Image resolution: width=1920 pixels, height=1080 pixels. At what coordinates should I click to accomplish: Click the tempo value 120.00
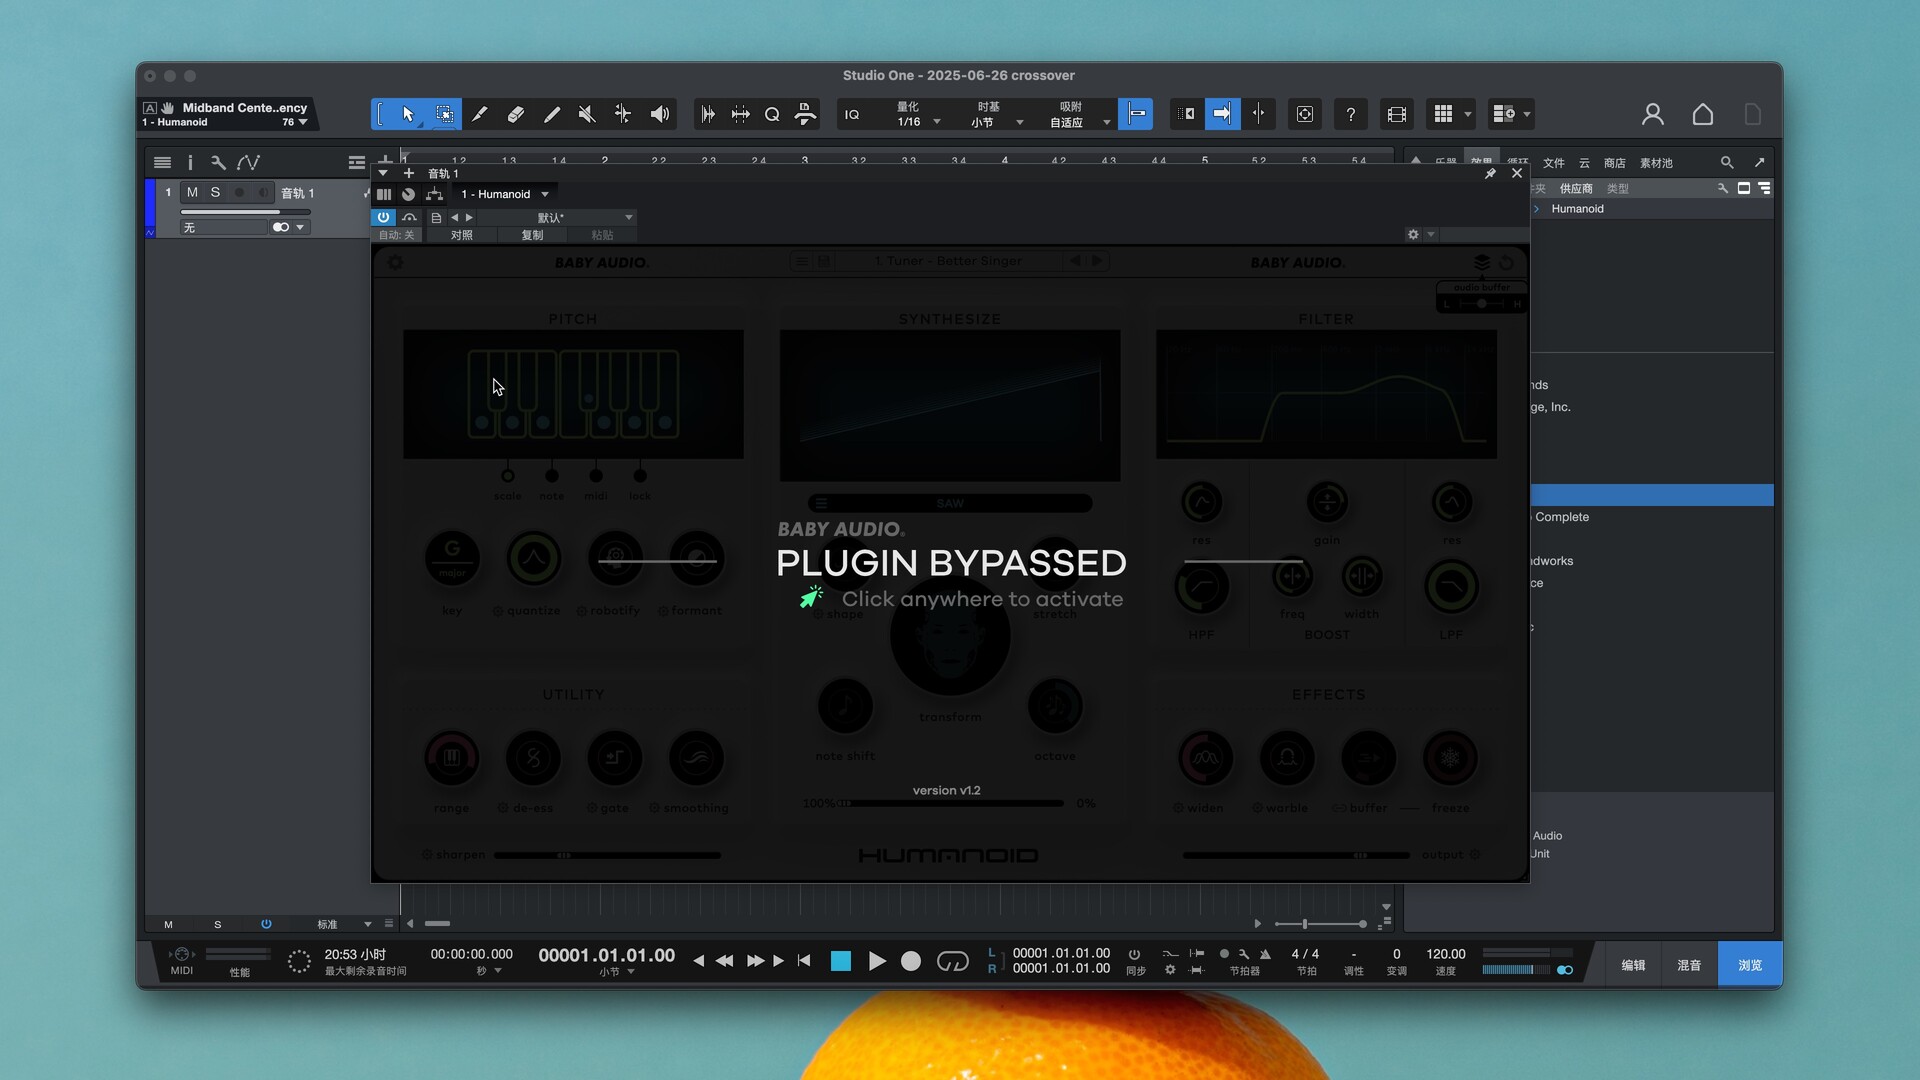tap(1446, 954)
